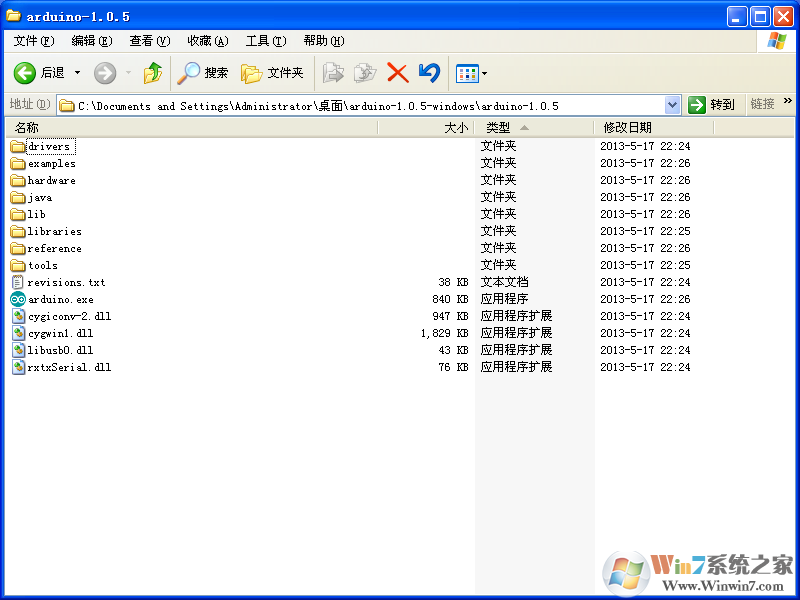Expand the Links (链接) toolbar chevron
The width and height of the screenshot is (800, 600).
[787, 102]
